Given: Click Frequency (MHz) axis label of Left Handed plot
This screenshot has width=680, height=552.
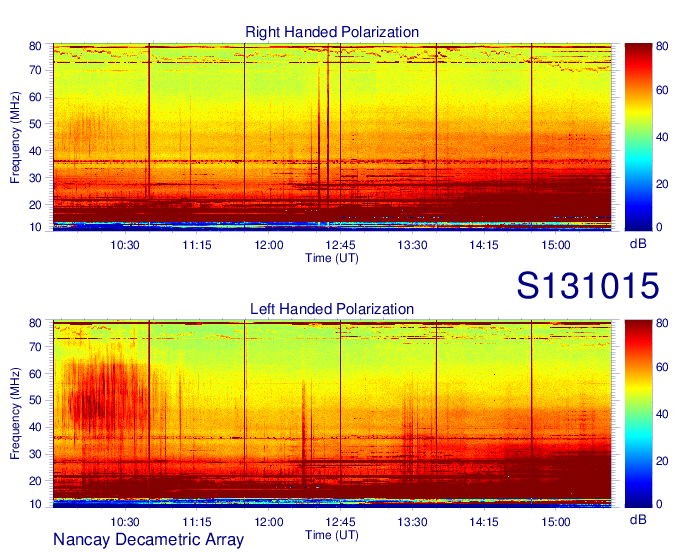Looking at the screenshot, I should (15, 414).
